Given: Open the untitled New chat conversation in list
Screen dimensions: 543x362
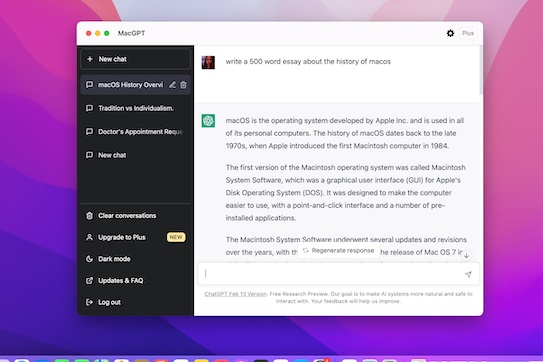Looking at the screenshot, I should pos(135,155).
